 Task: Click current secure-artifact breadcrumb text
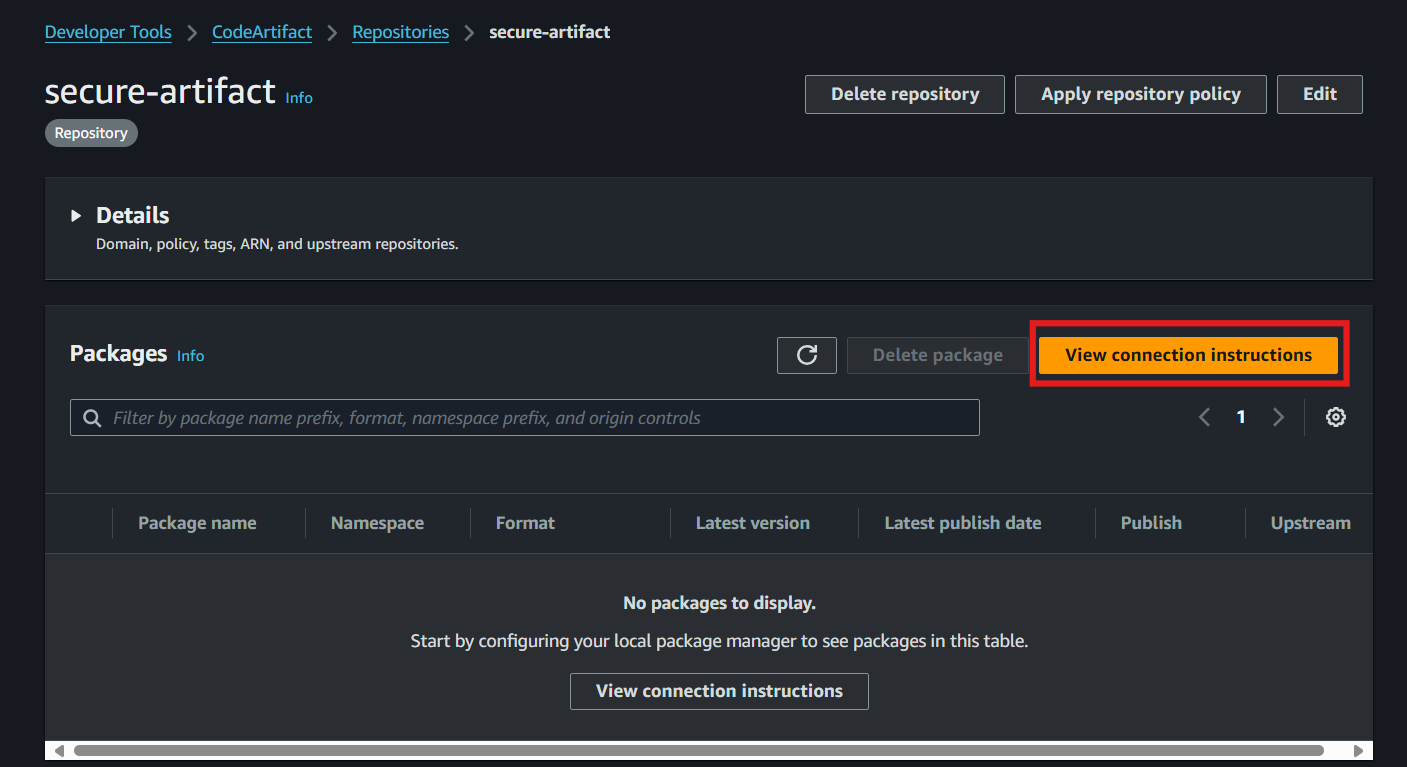(550, 32)
